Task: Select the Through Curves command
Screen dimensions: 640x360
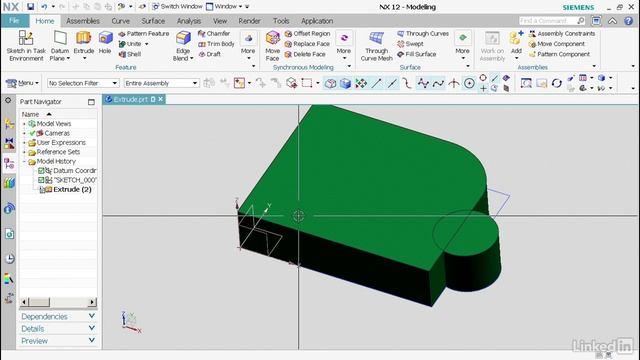Action: 423,33
